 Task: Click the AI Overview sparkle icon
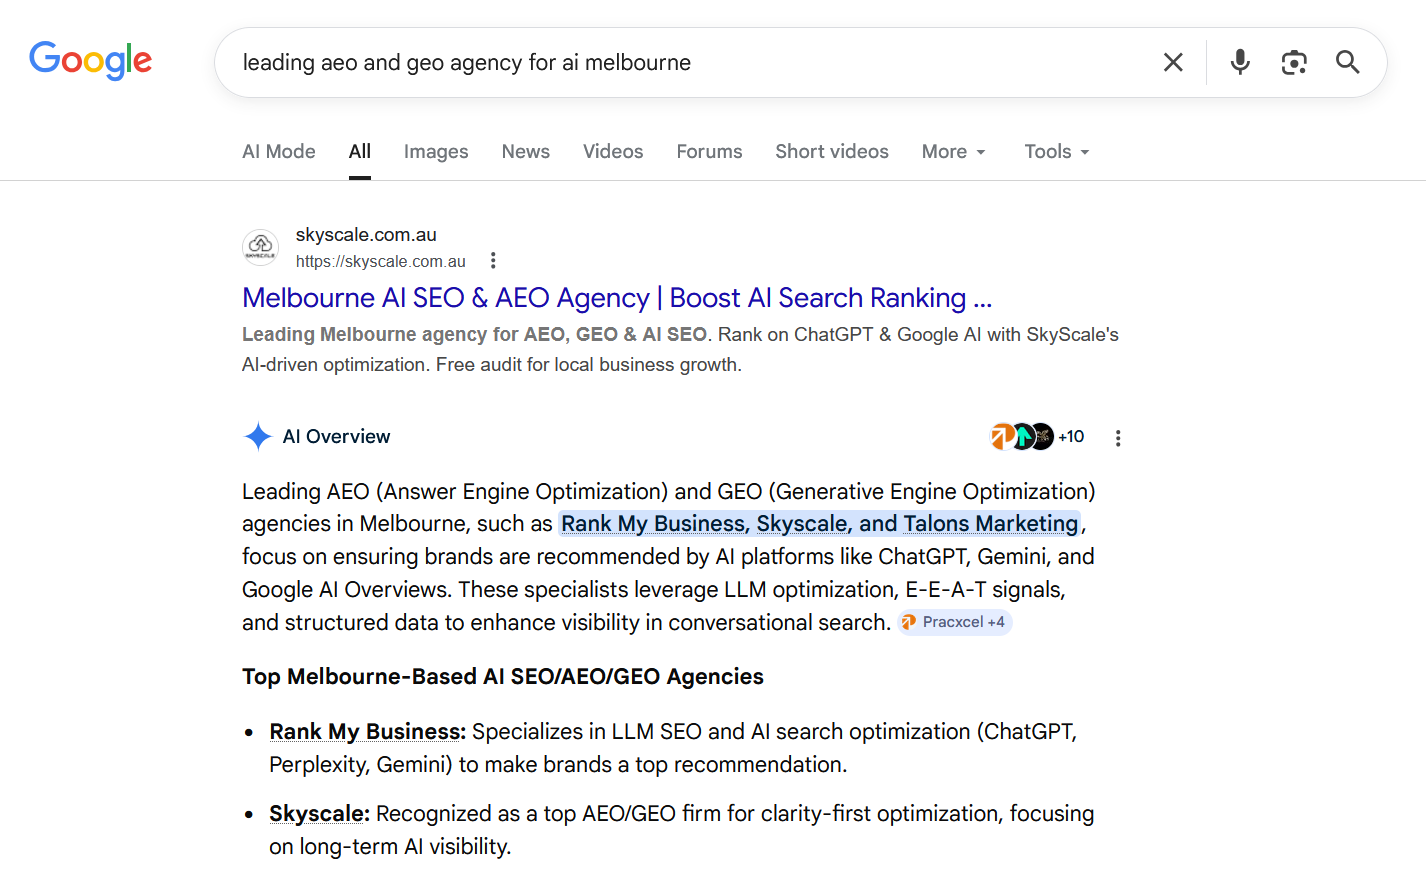[258, 437]
